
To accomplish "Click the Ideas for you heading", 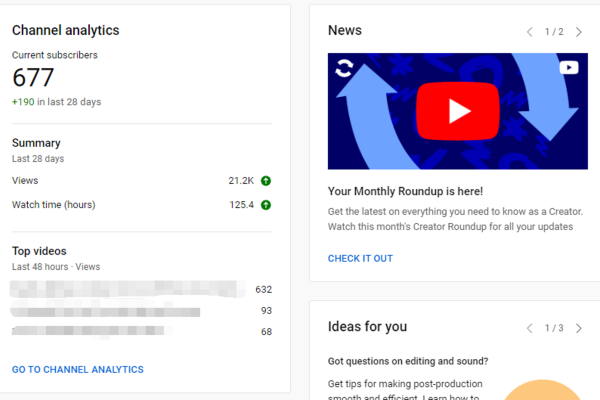I will 367,327.
